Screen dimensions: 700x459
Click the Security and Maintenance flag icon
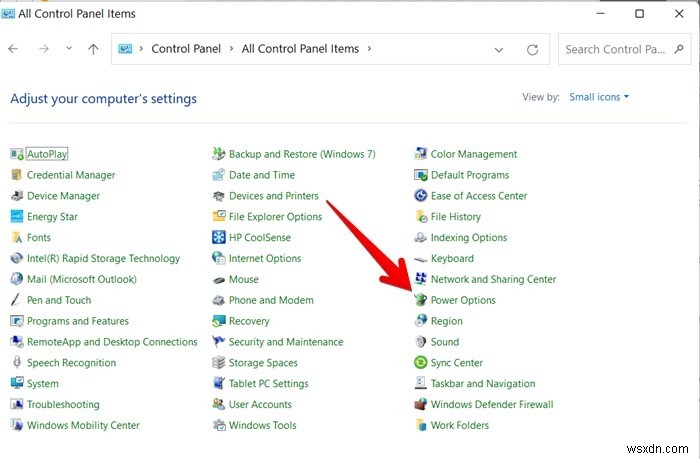point(219,342)
